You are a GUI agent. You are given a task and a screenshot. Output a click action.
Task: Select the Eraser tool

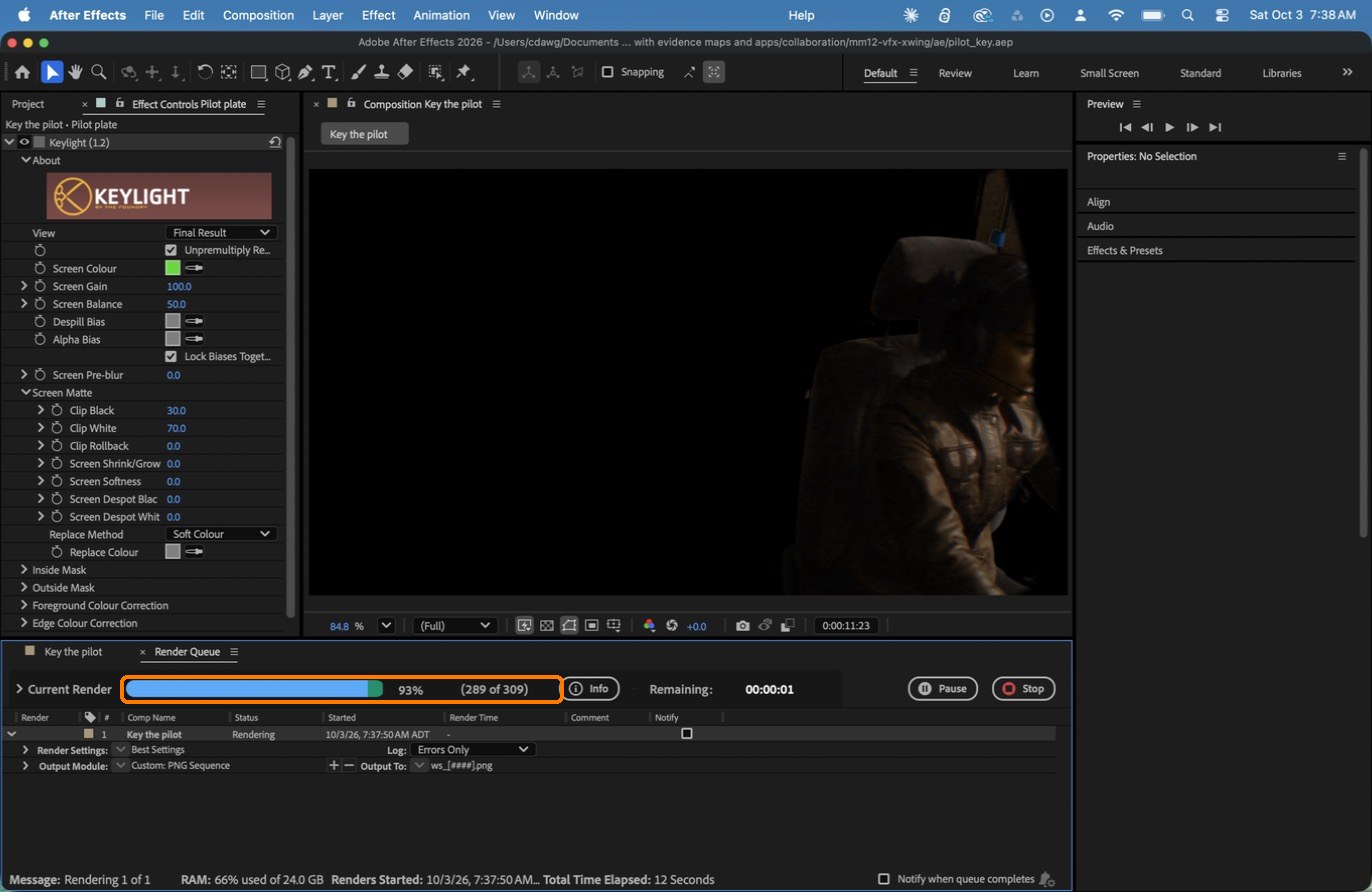(x=405, y=72)
